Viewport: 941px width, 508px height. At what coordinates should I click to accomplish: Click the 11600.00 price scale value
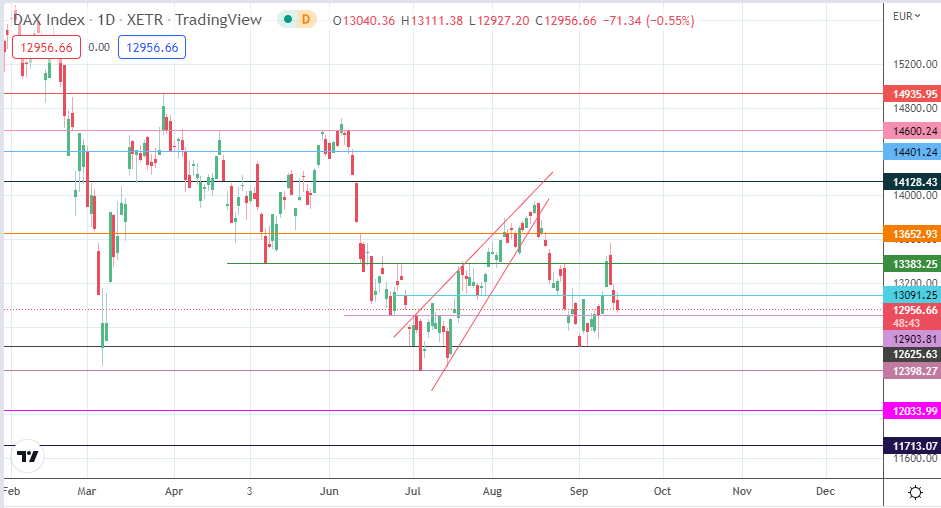pos(915,459)
